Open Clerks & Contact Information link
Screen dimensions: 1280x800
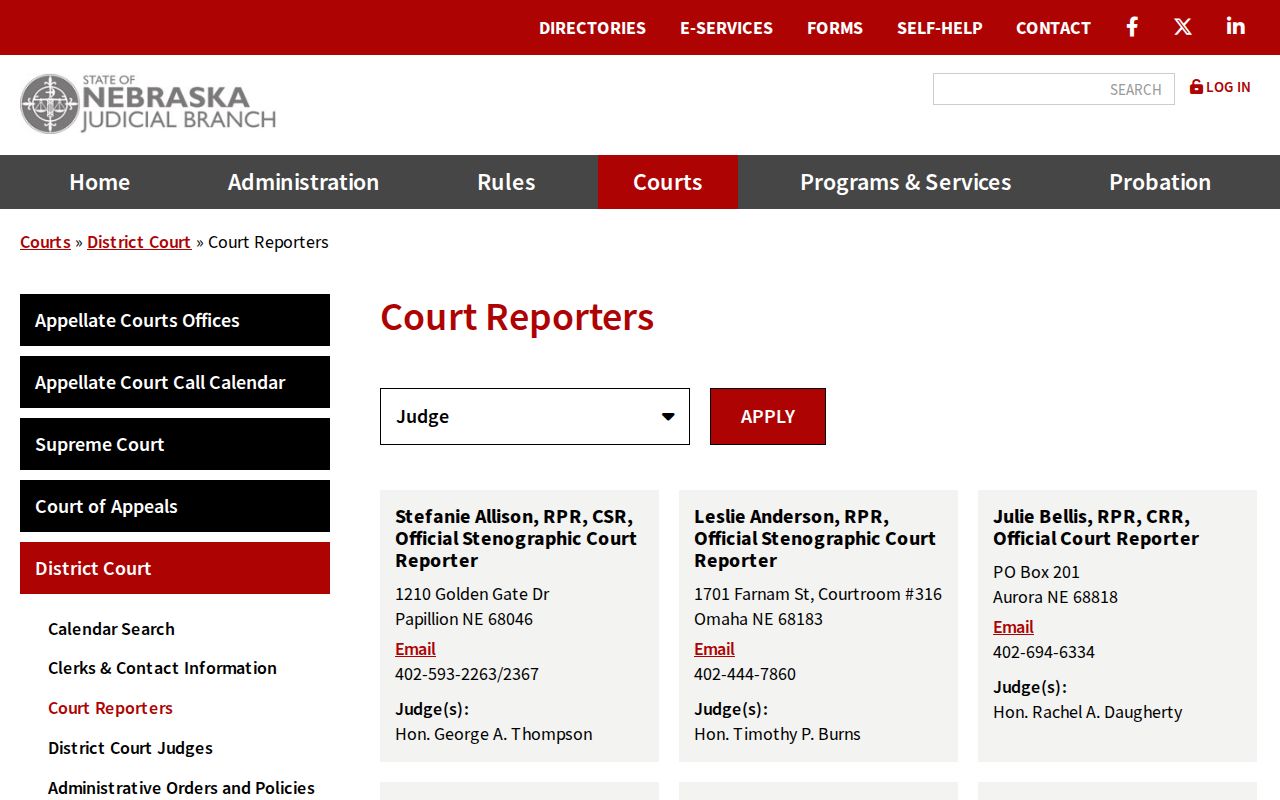pyautogui.click(x=162, y=668)
